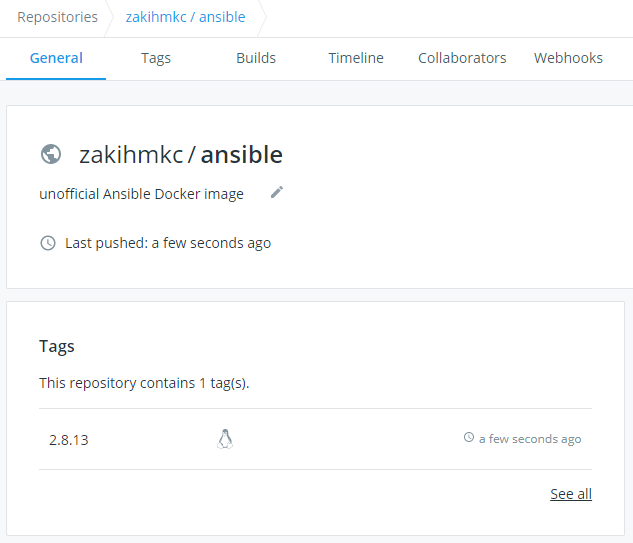The height and width of the screenshot is (543, 633).
Task: Click the Linux penguin icon for tag 2.8.13
Action: point(225,439)
